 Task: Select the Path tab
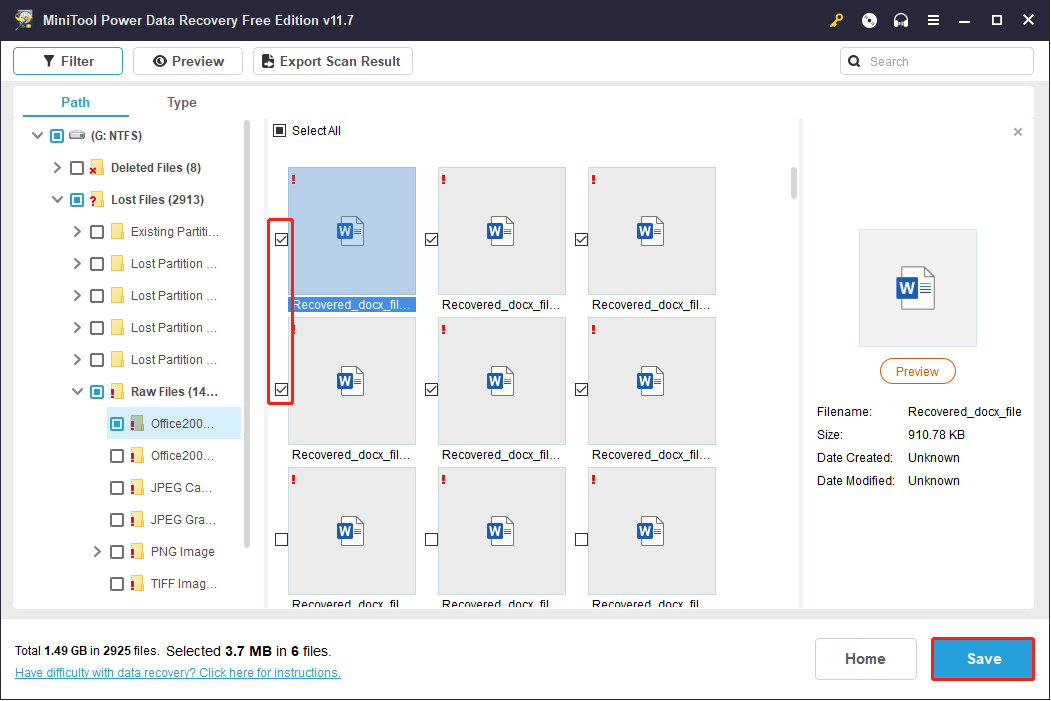[x=75, y=102]
